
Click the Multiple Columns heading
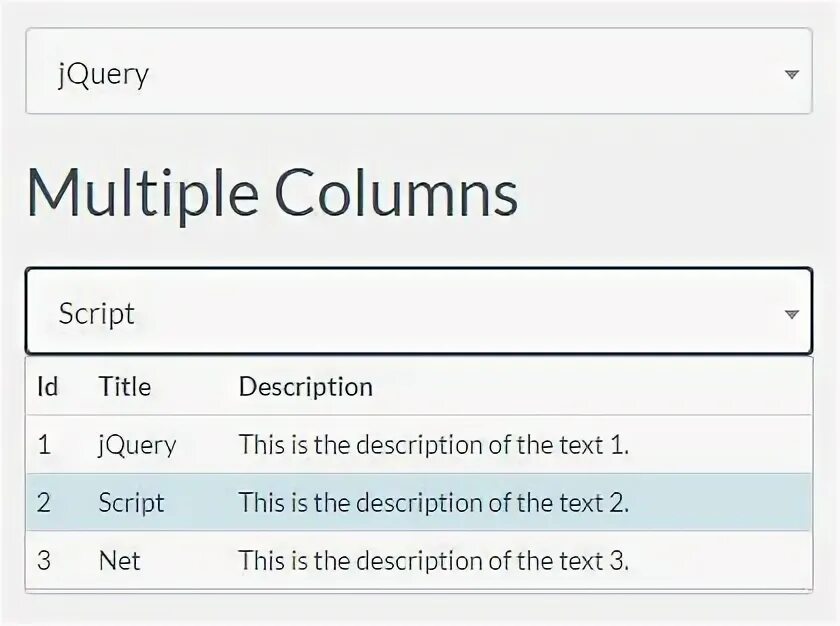[272, 191]
